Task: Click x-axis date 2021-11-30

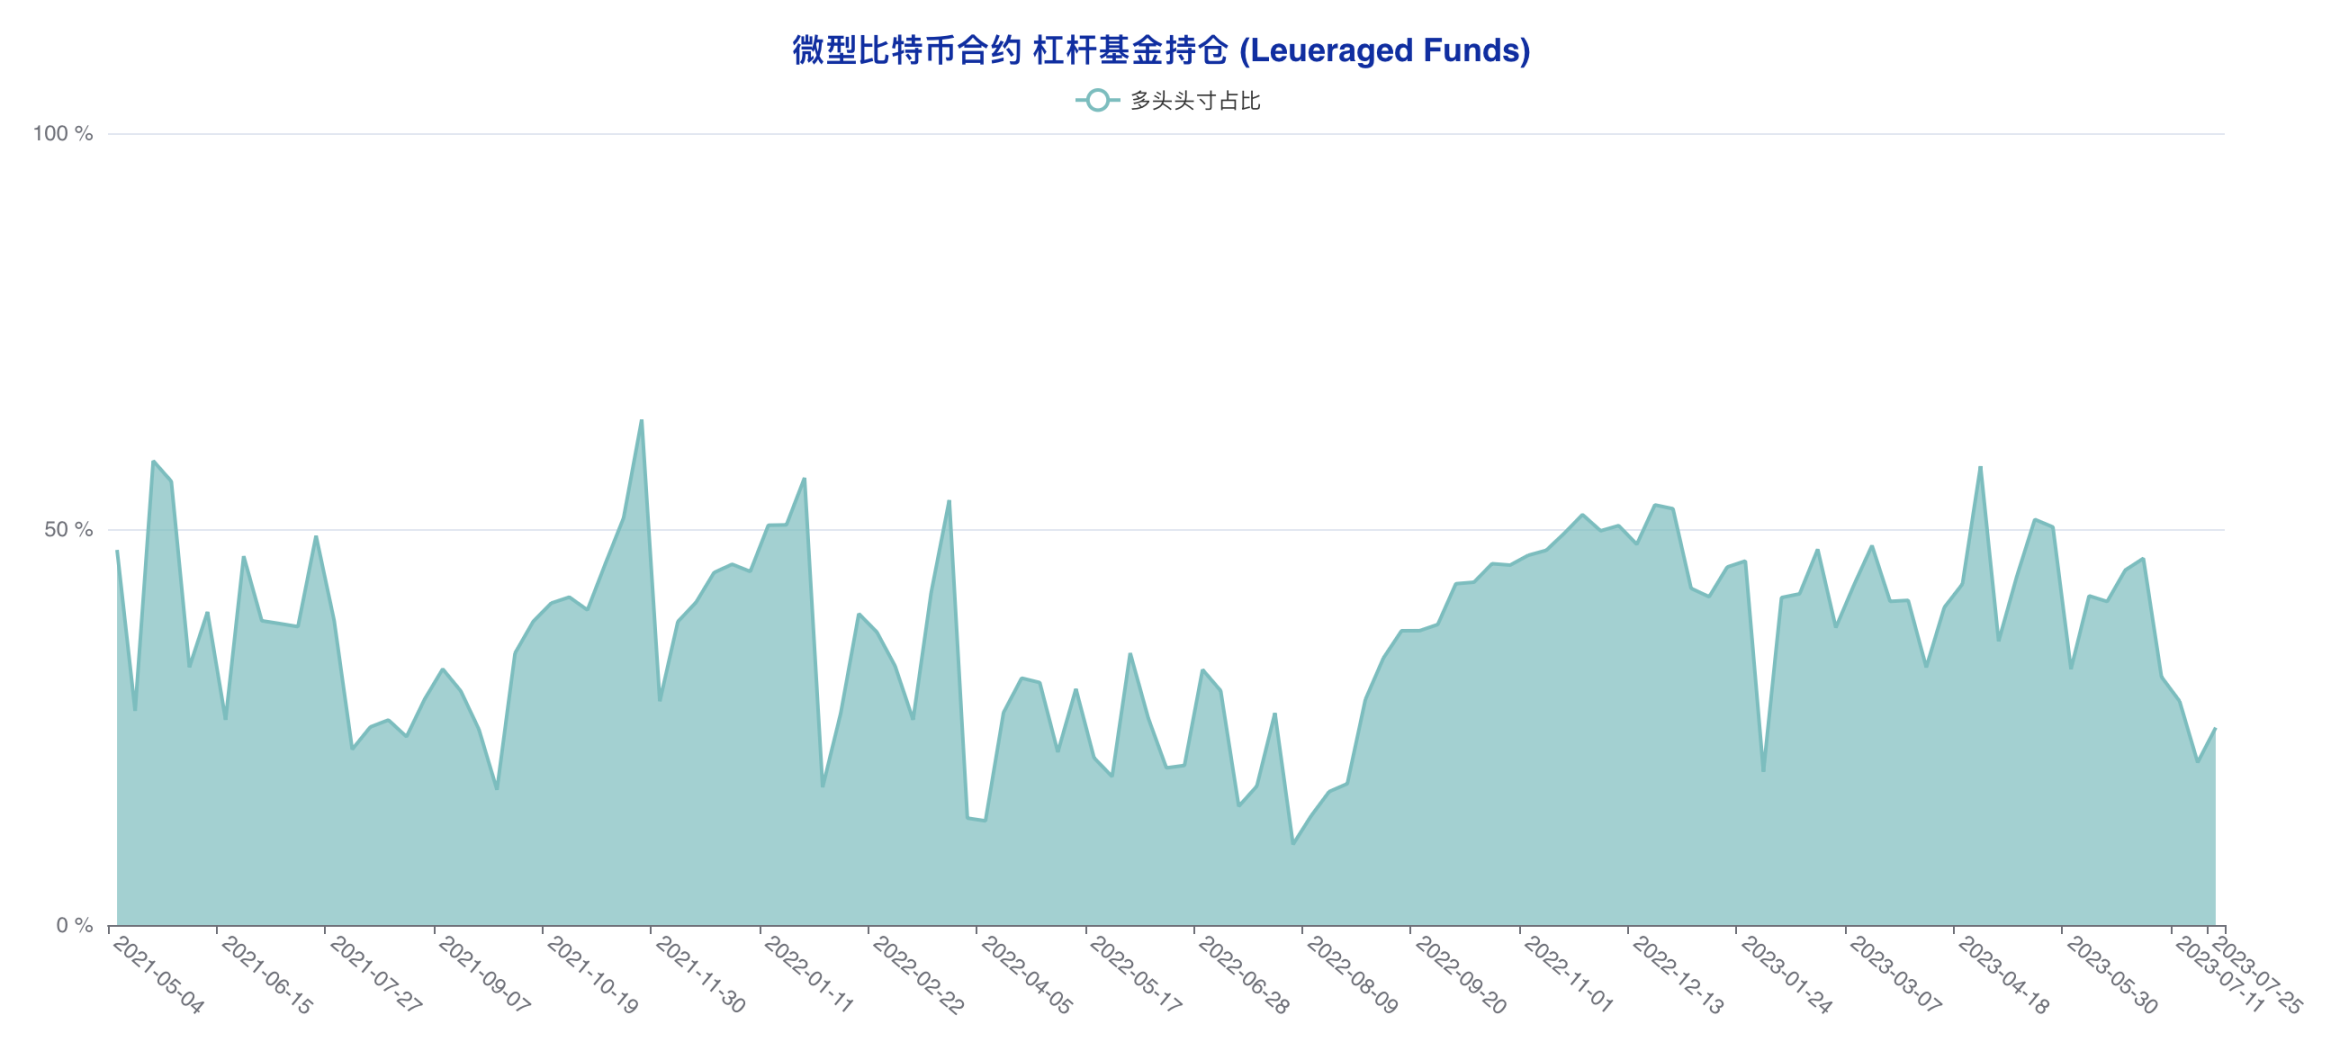Action: click(700, 975)
